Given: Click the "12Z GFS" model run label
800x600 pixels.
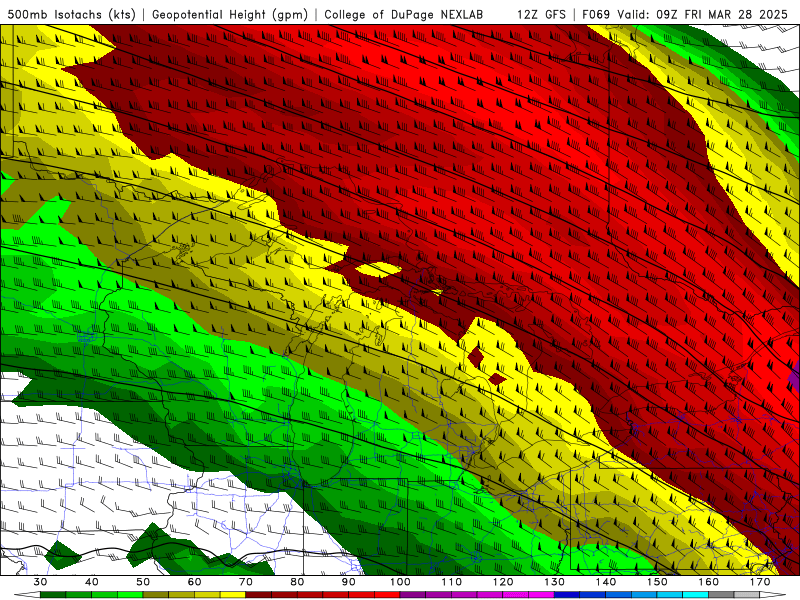Looking at the screenshot, I should pos(541,14).
